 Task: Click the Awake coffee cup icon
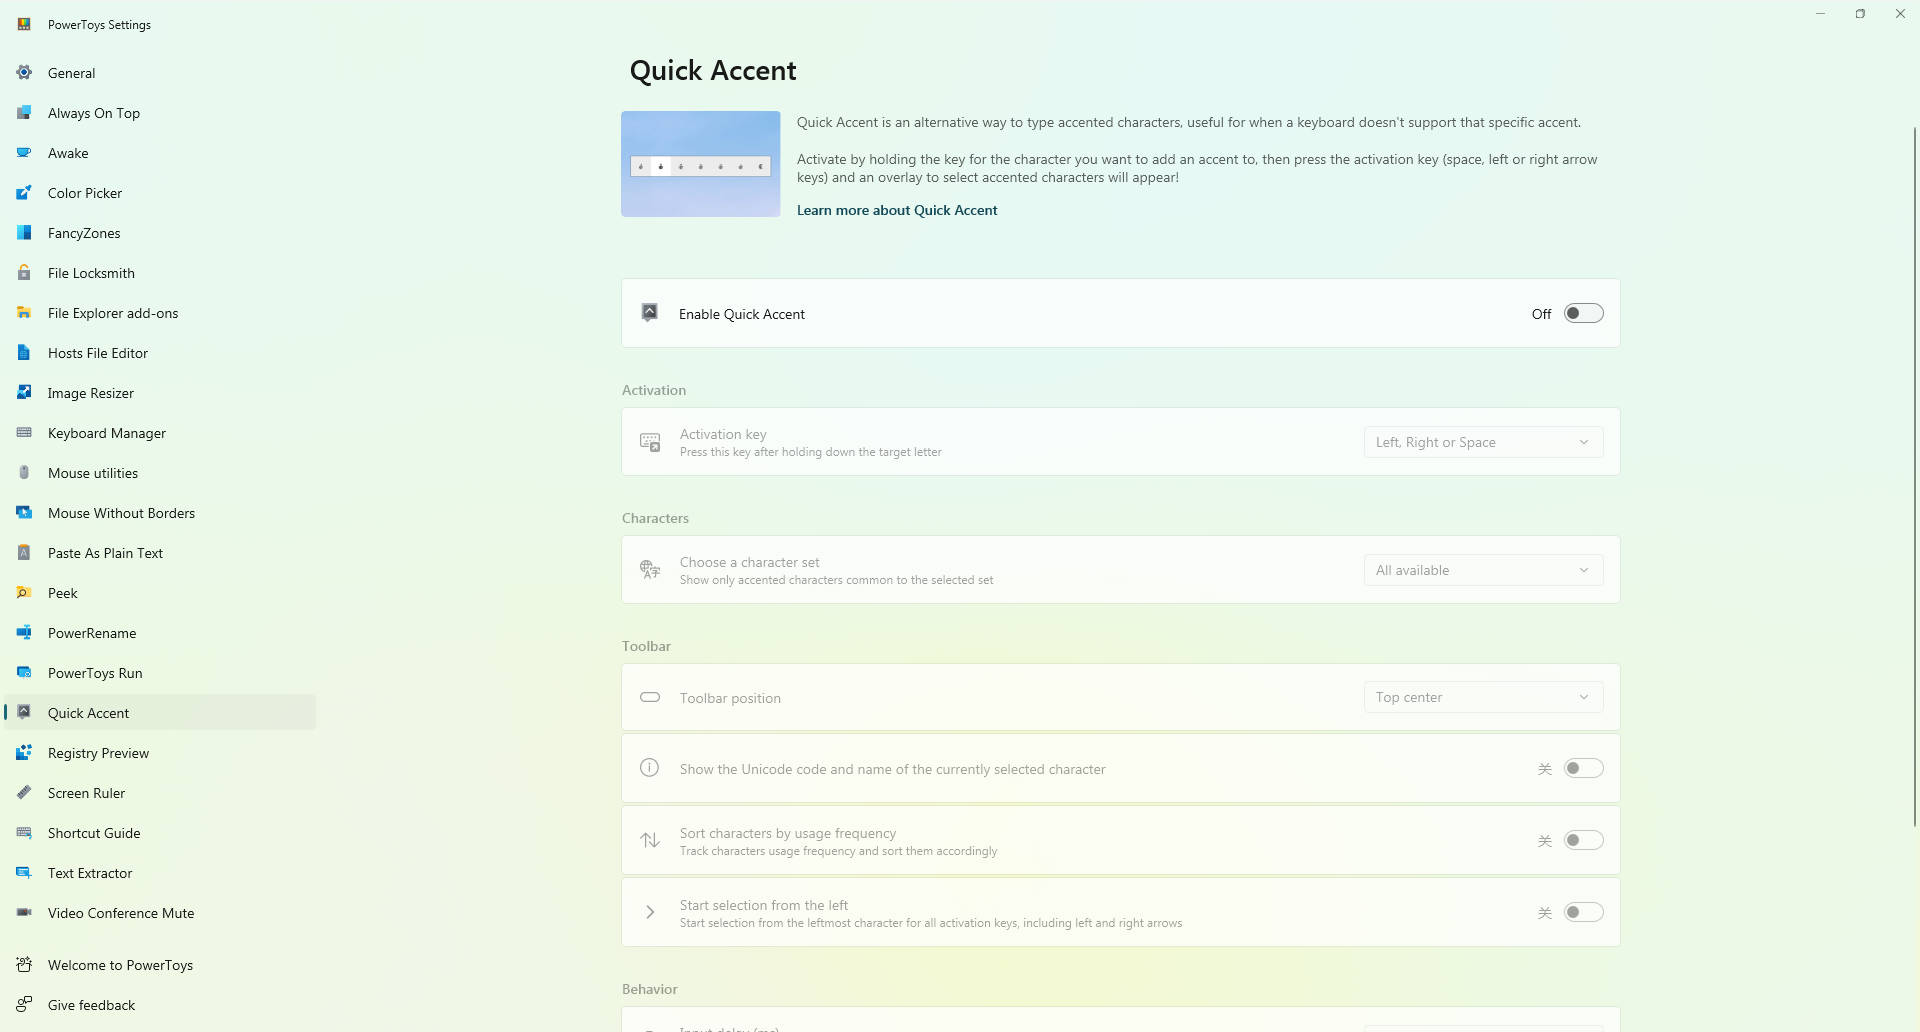pyautogui.click(x=24, y=153)
